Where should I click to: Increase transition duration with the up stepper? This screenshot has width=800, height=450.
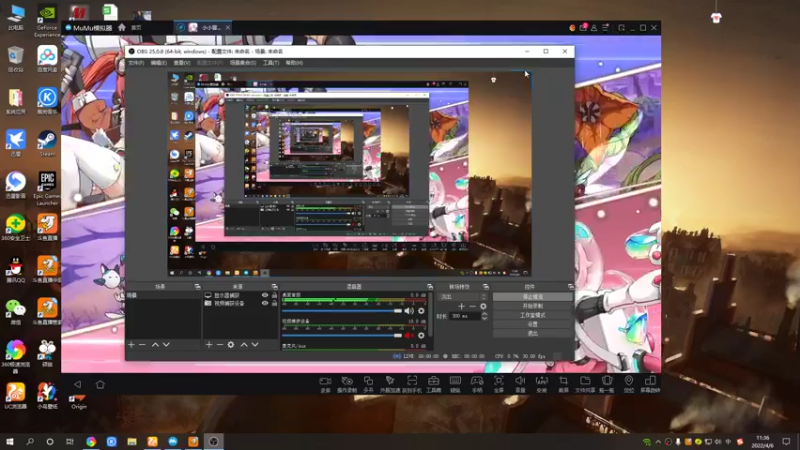pyautogui.click(x=484, y=314)
